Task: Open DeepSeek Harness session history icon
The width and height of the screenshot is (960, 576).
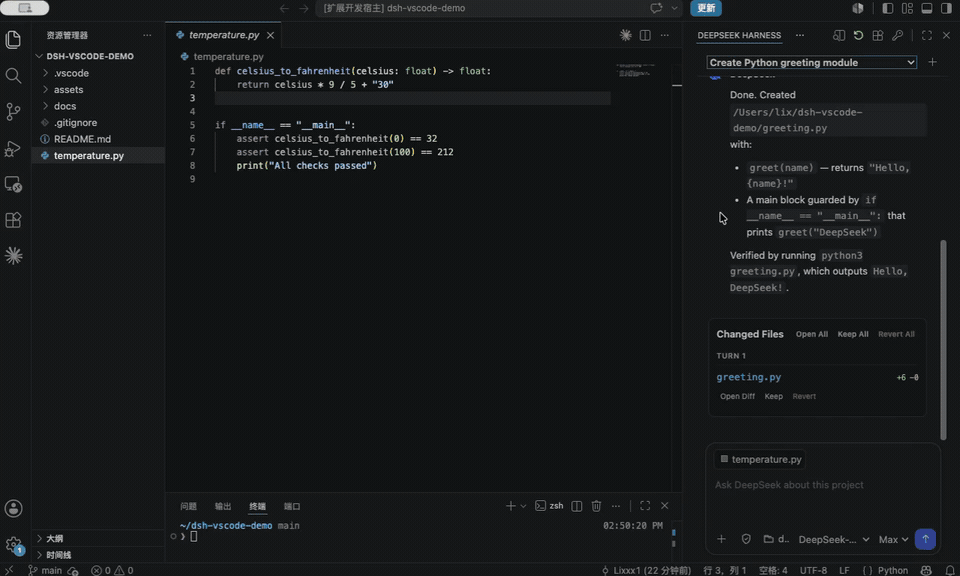Action: [839, 36]
